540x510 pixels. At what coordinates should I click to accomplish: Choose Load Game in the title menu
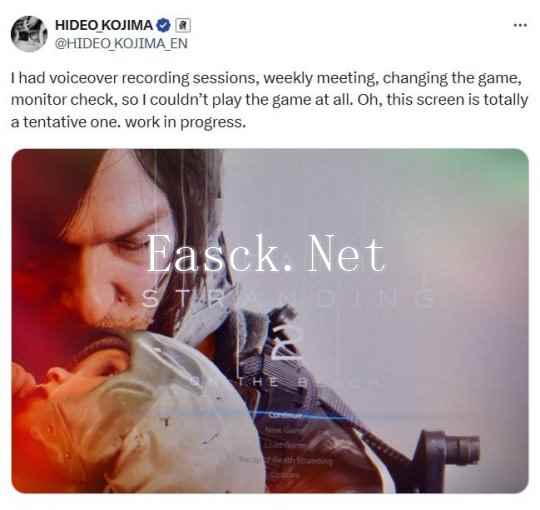283,445
